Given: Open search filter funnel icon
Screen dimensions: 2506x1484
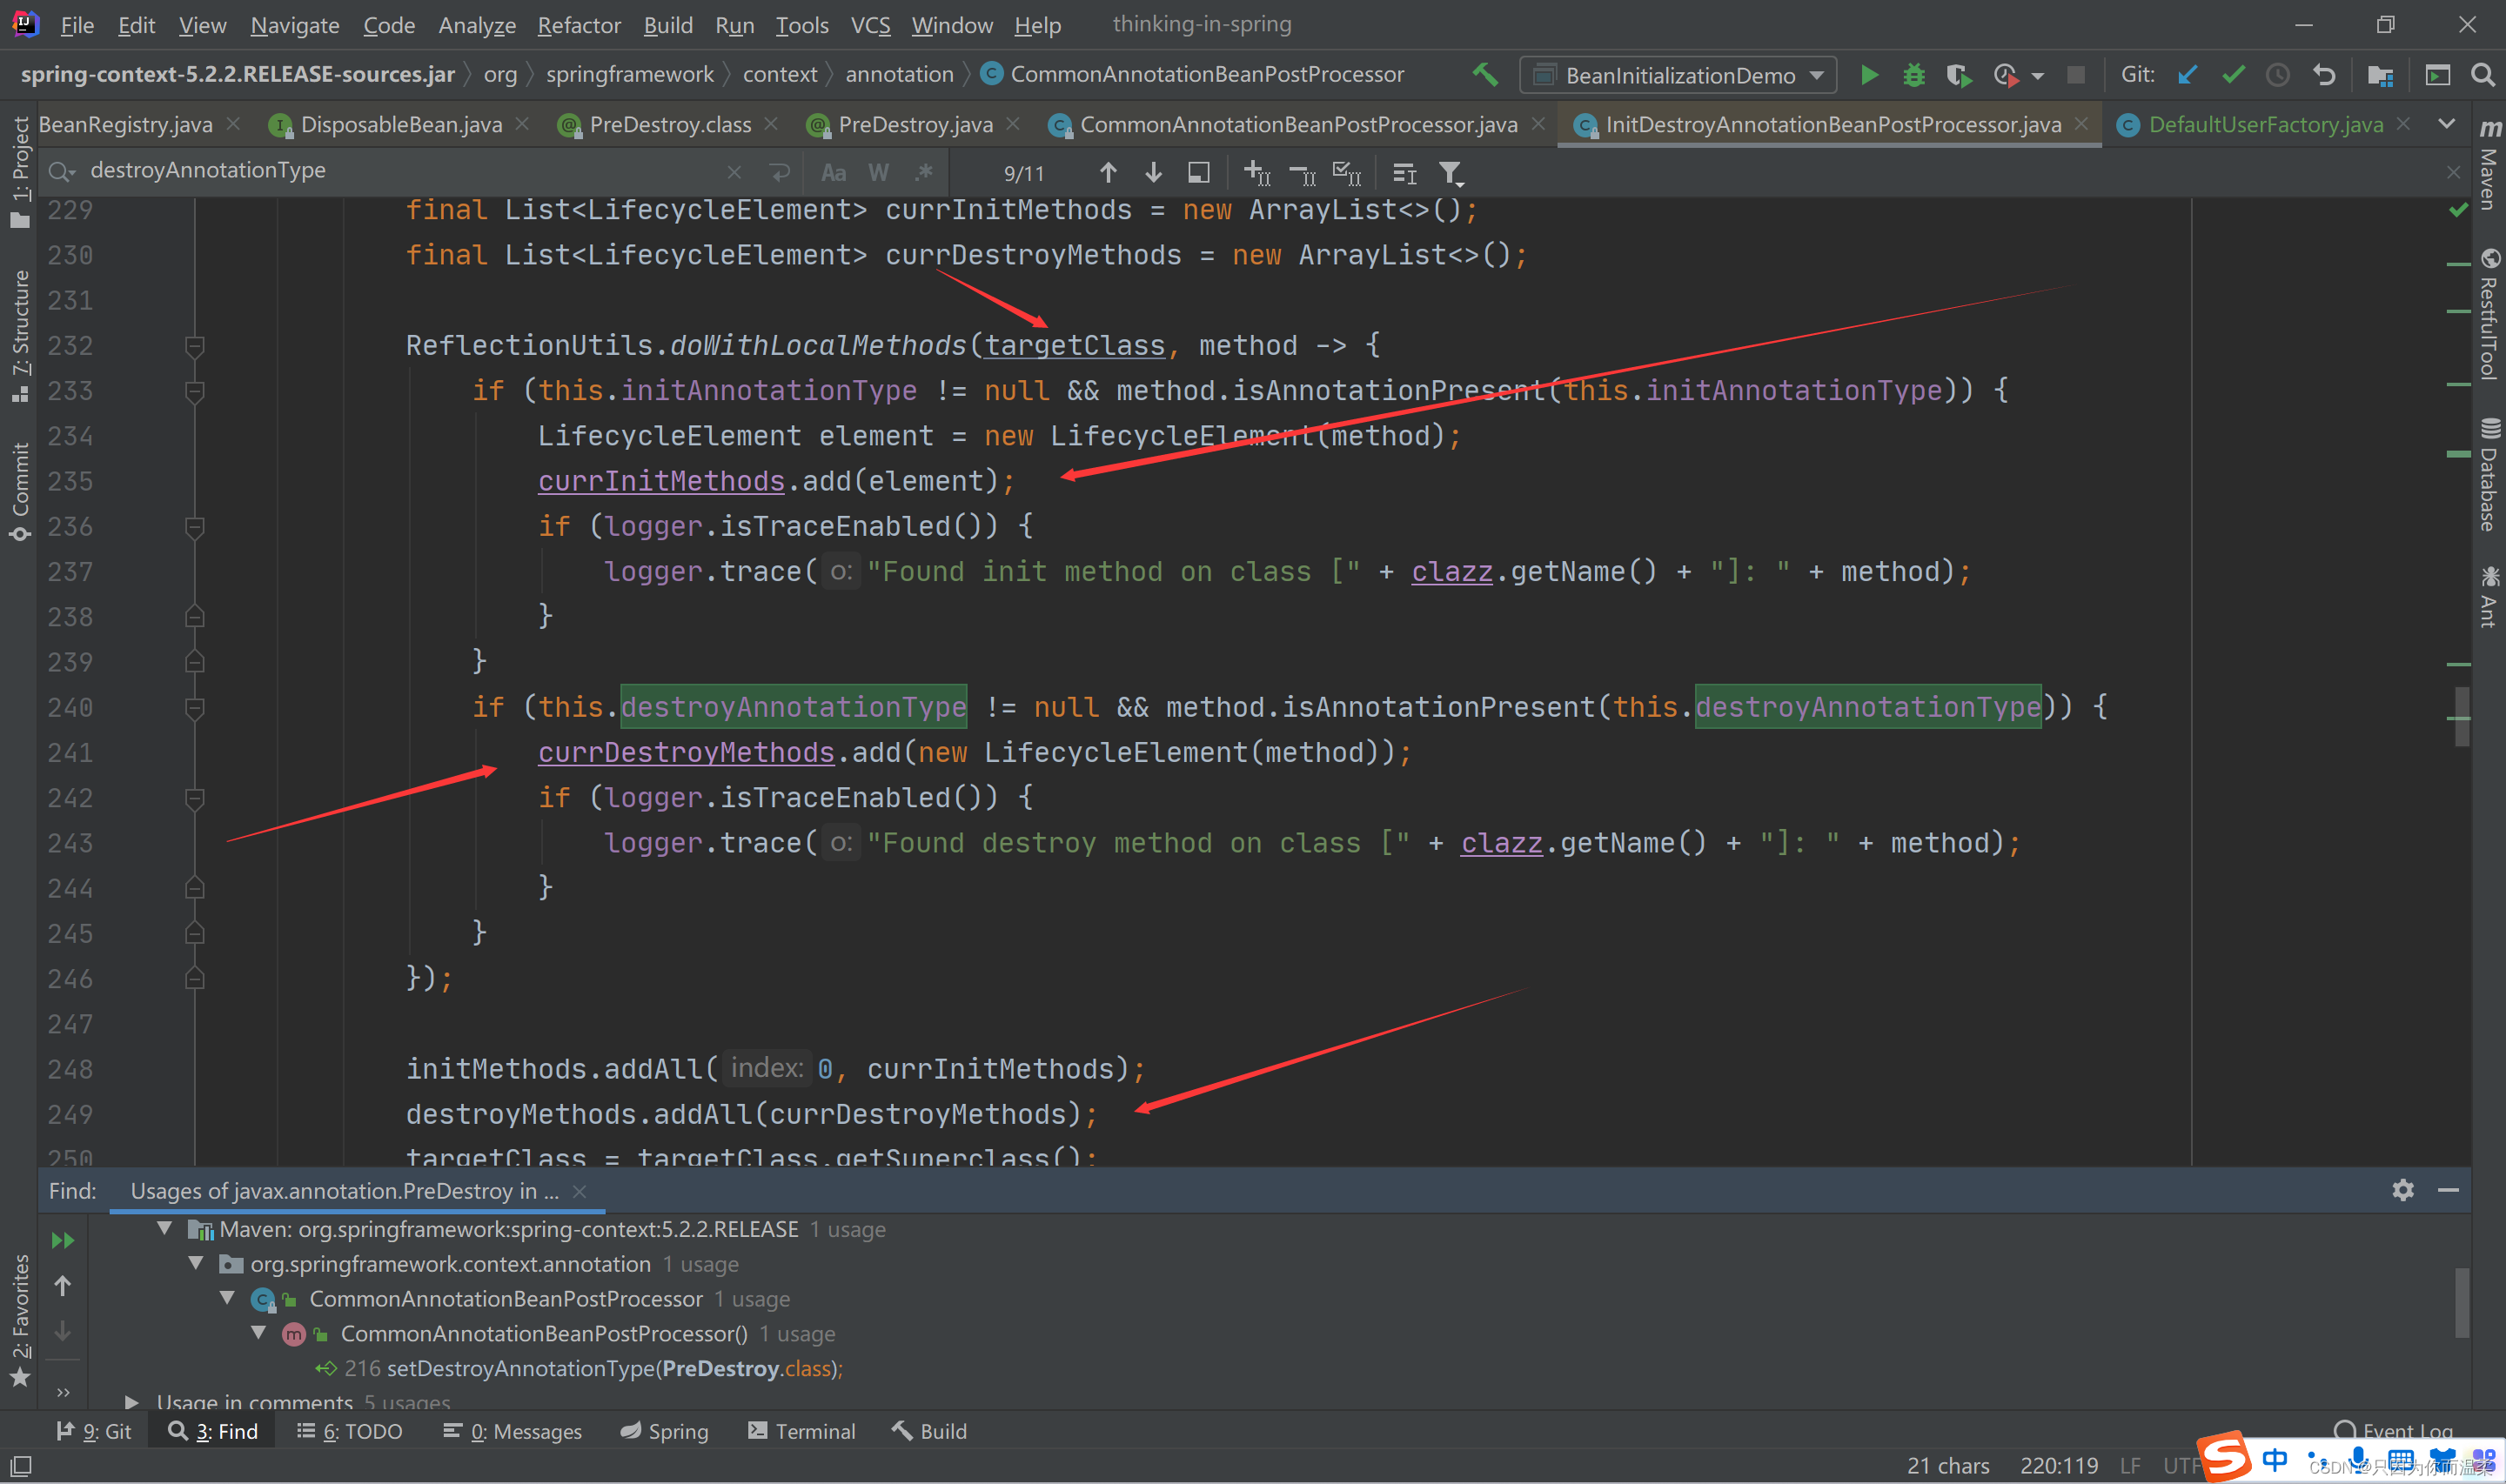Looking at the screenshot, I should [1450, 174].
